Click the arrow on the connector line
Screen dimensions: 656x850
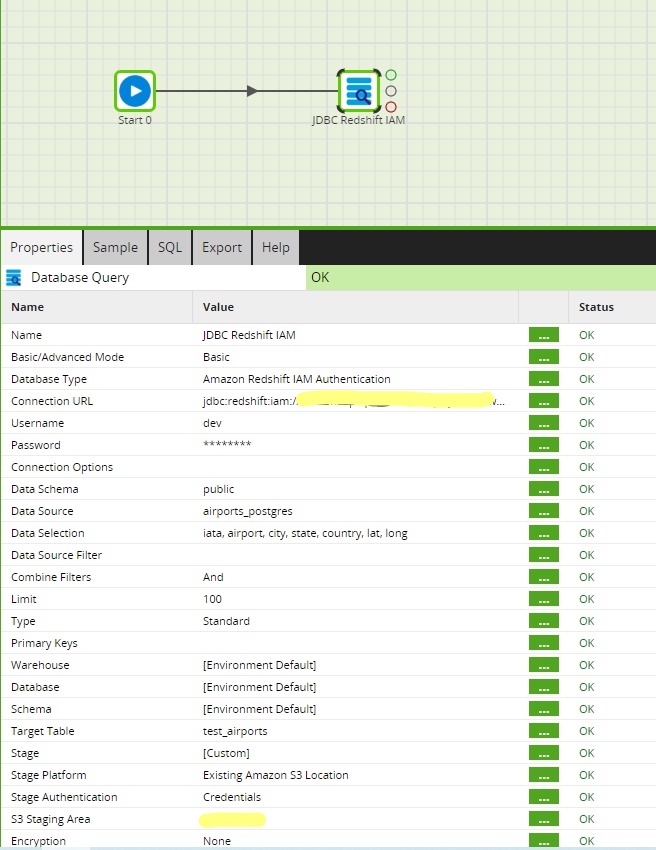(252, 91)
